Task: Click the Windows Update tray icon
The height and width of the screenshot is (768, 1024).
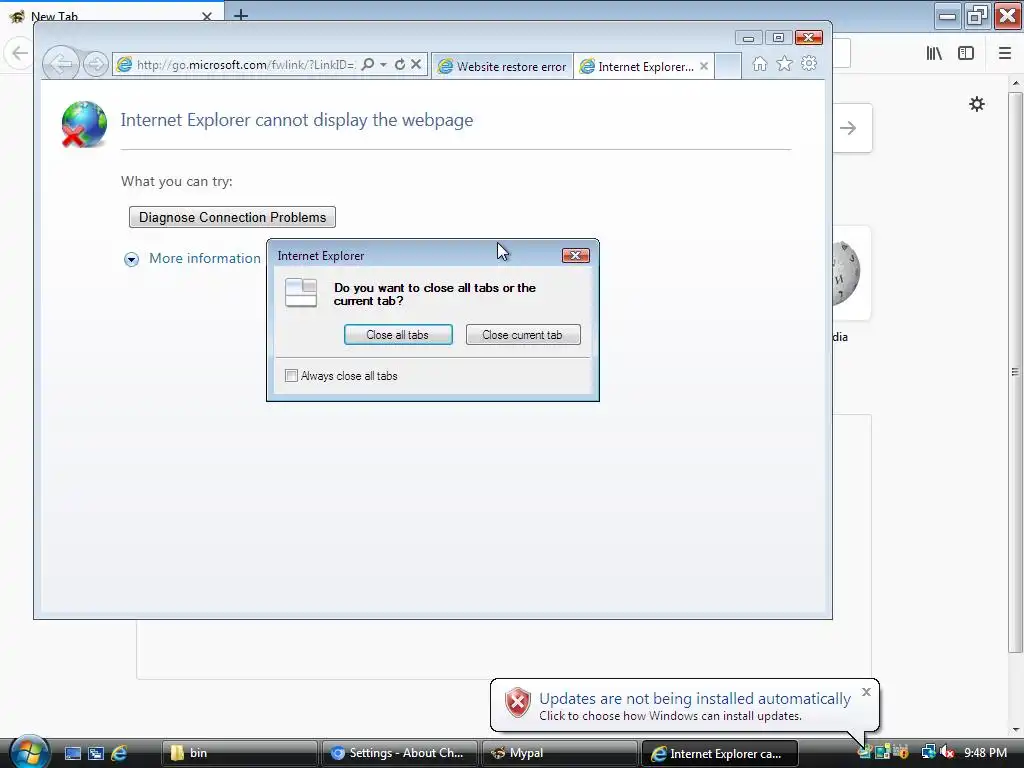Action: pos(865,752)
